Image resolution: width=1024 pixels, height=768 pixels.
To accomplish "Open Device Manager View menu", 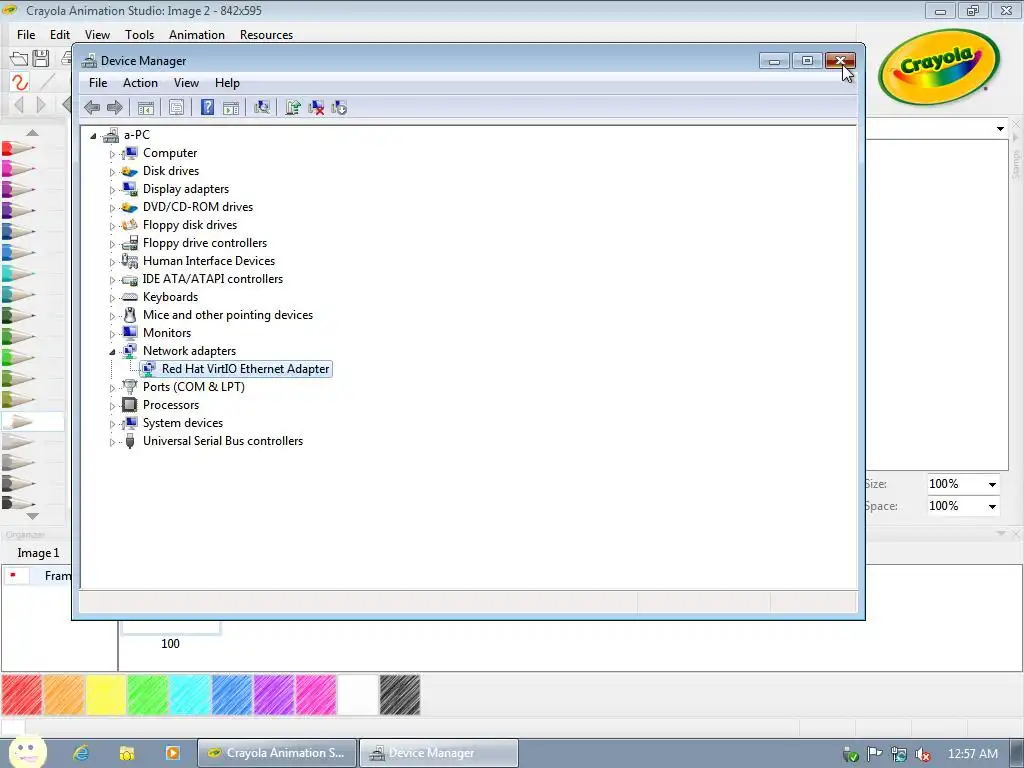I will [x=186, y=83].
